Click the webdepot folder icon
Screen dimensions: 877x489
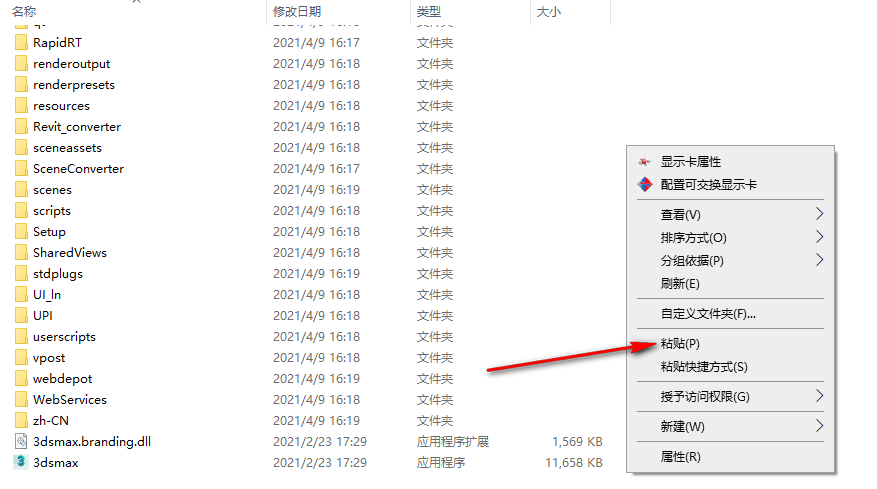21,378
